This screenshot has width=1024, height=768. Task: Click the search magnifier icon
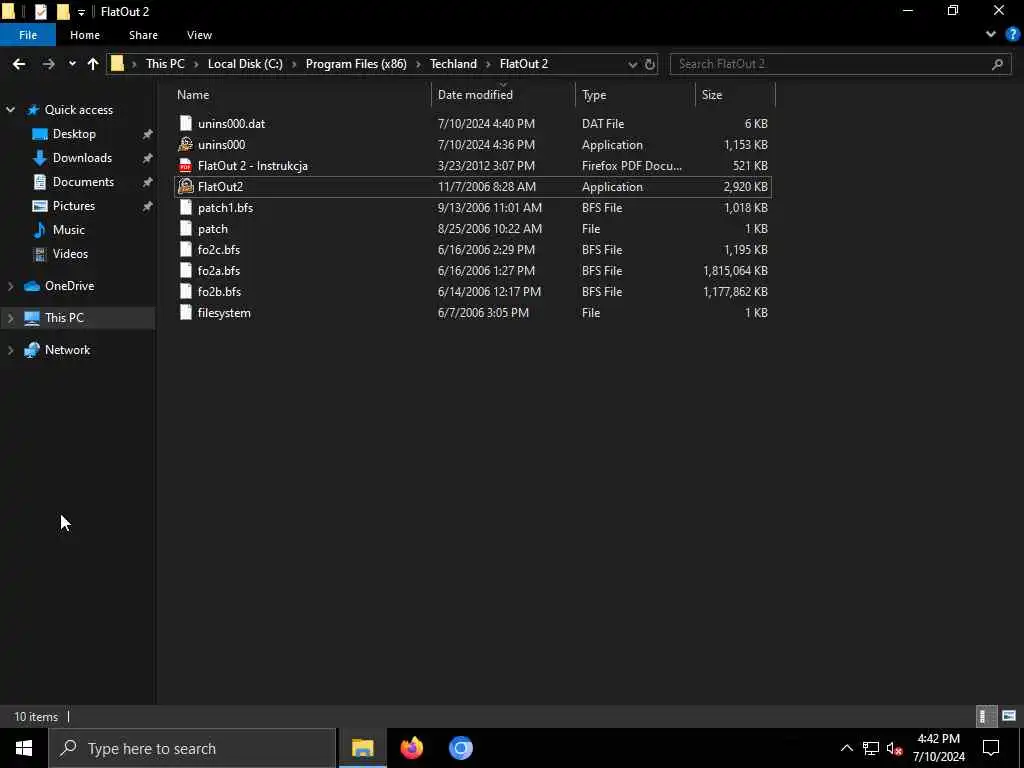pyautogui.click(x=997, y=64)
